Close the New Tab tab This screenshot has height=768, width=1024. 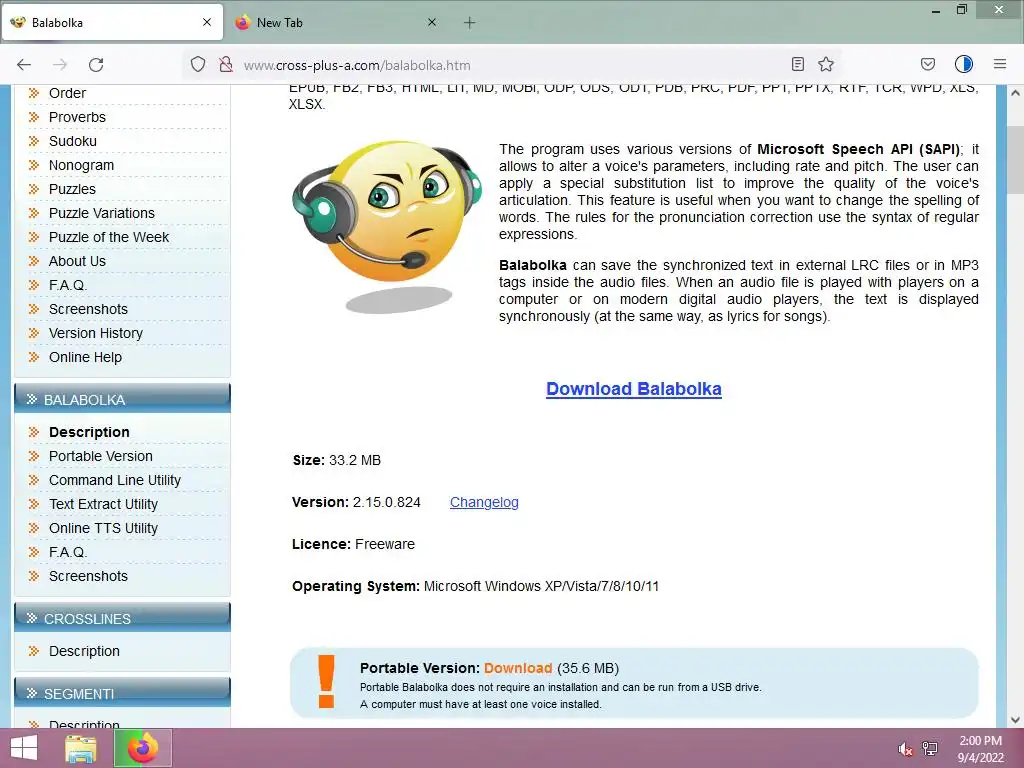coord(432,22)
